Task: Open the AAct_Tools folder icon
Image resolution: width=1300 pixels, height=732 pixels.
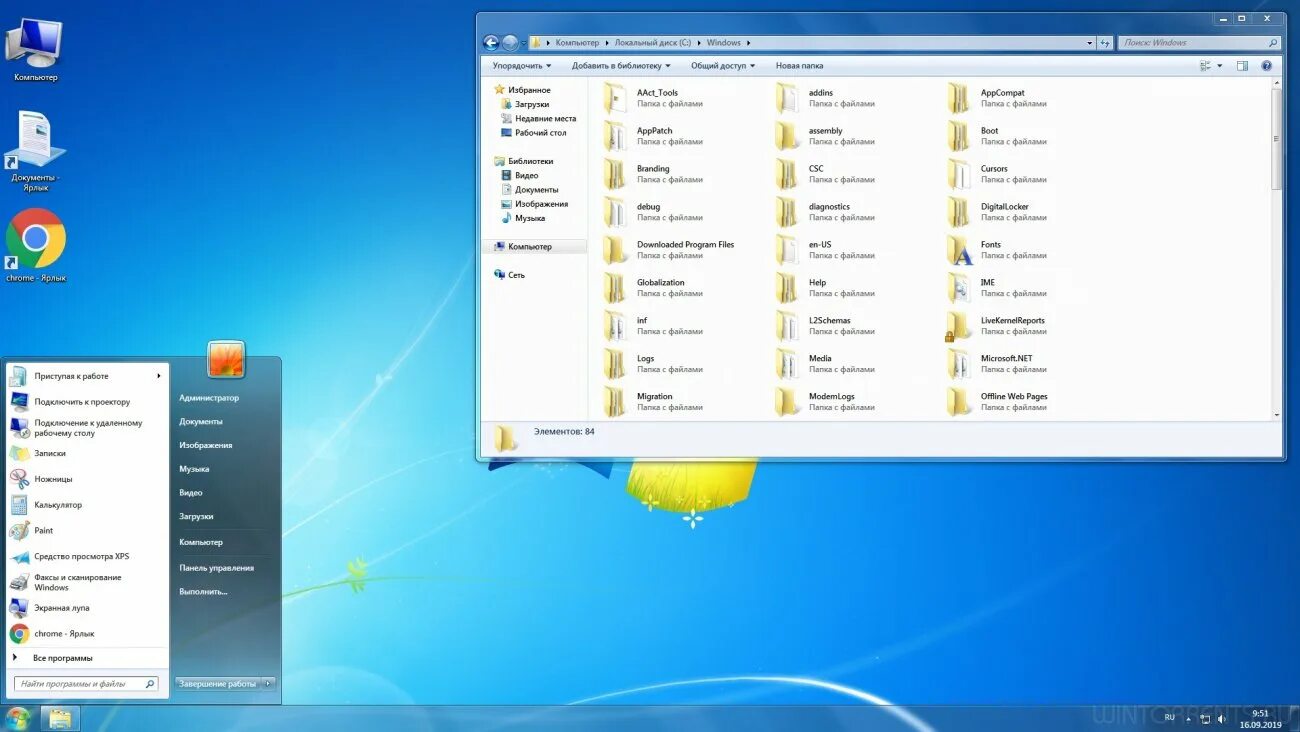Action: pyautogui.click(x=615, y=98)
